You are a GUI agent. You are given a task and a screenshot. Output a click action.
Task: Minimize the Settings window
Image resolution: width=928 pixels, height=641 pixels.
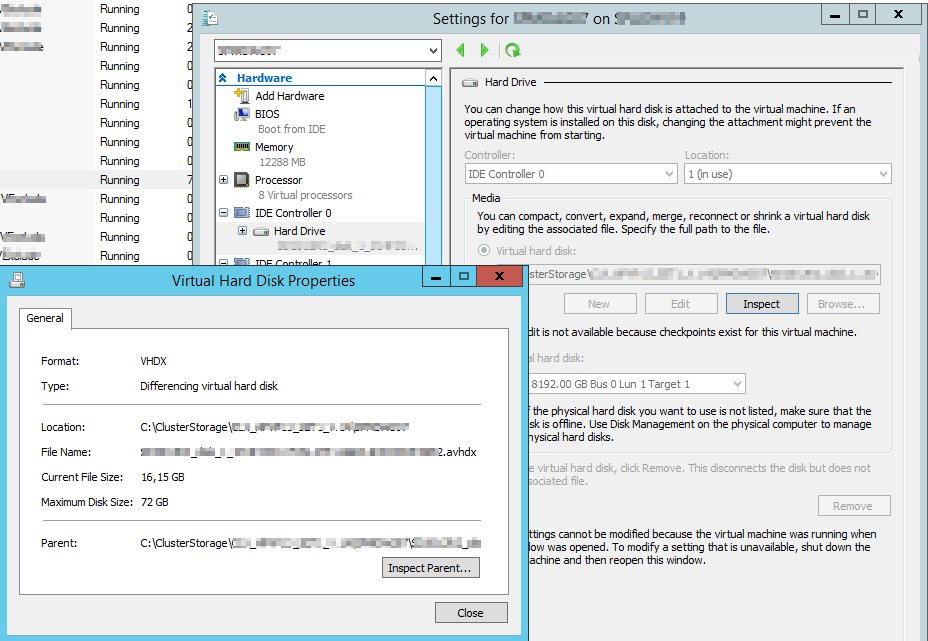point(835,15)
